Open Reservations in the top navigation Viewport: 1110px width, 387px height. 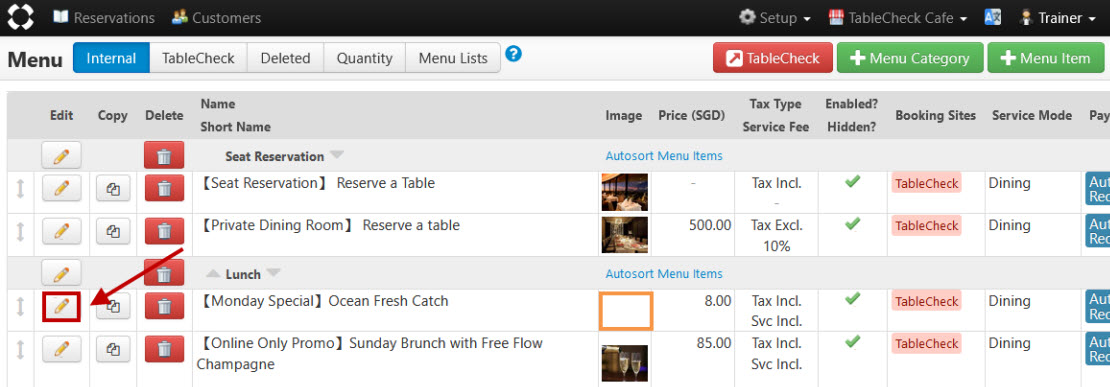click(x=103, y=18)
